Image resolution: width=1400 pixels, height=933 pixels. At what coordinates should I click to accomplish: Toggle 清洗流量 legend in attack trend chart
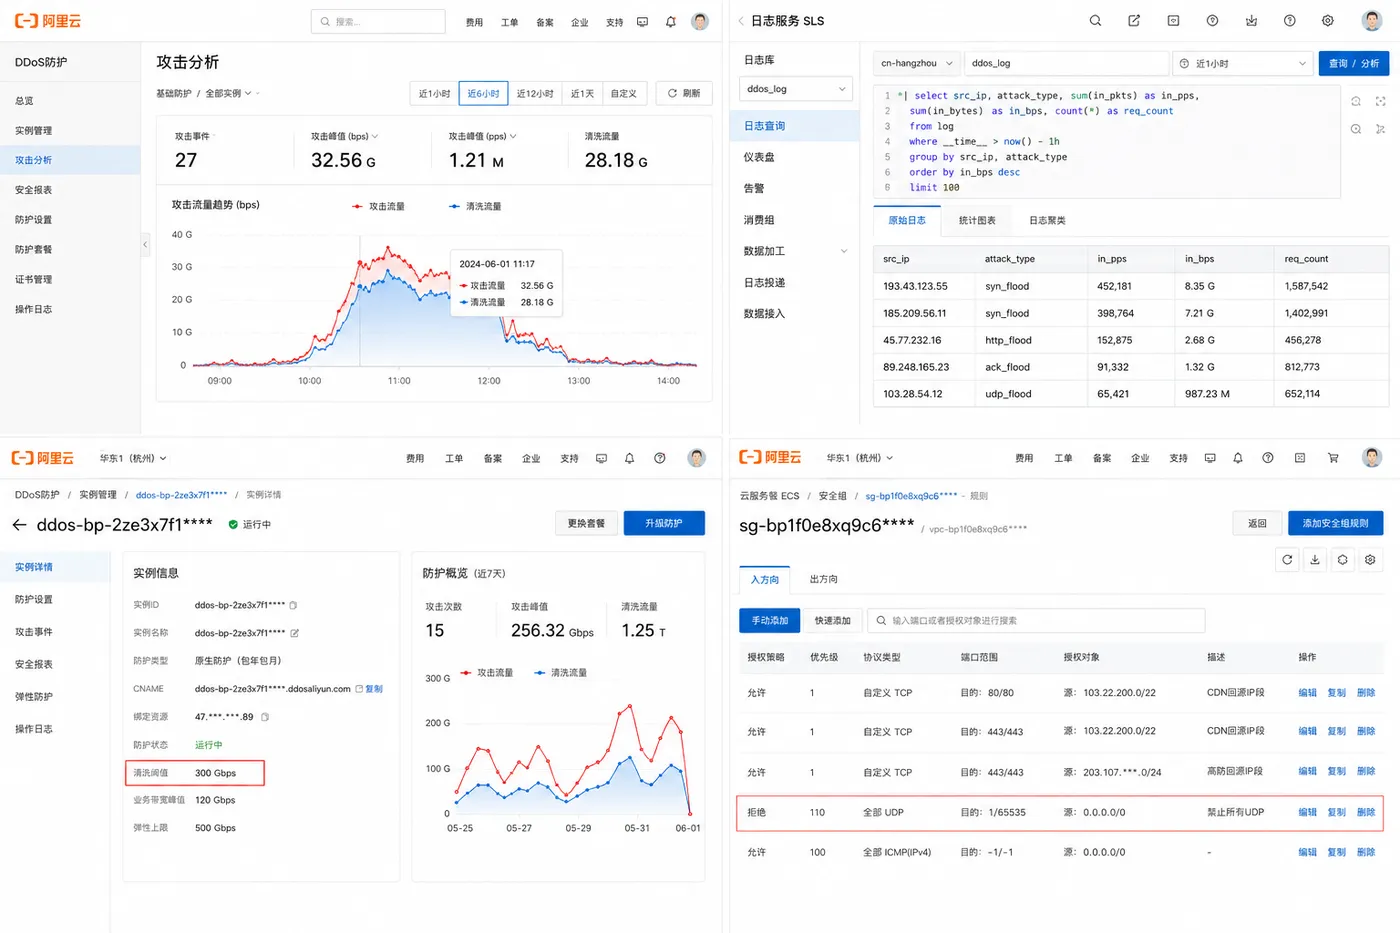(x=475, y=206)
